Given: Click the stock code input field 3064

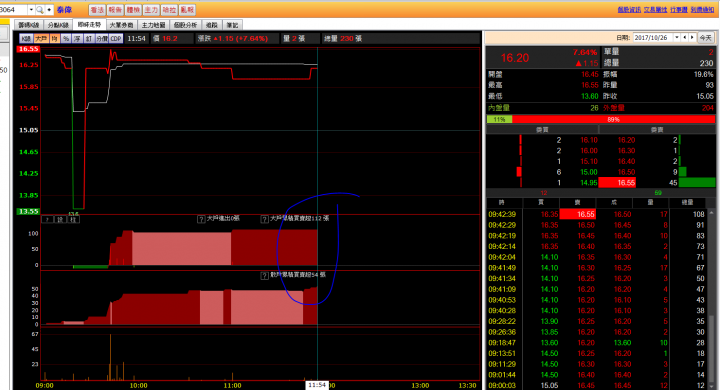Looking at the screenshot, I should tap(14, 10).
